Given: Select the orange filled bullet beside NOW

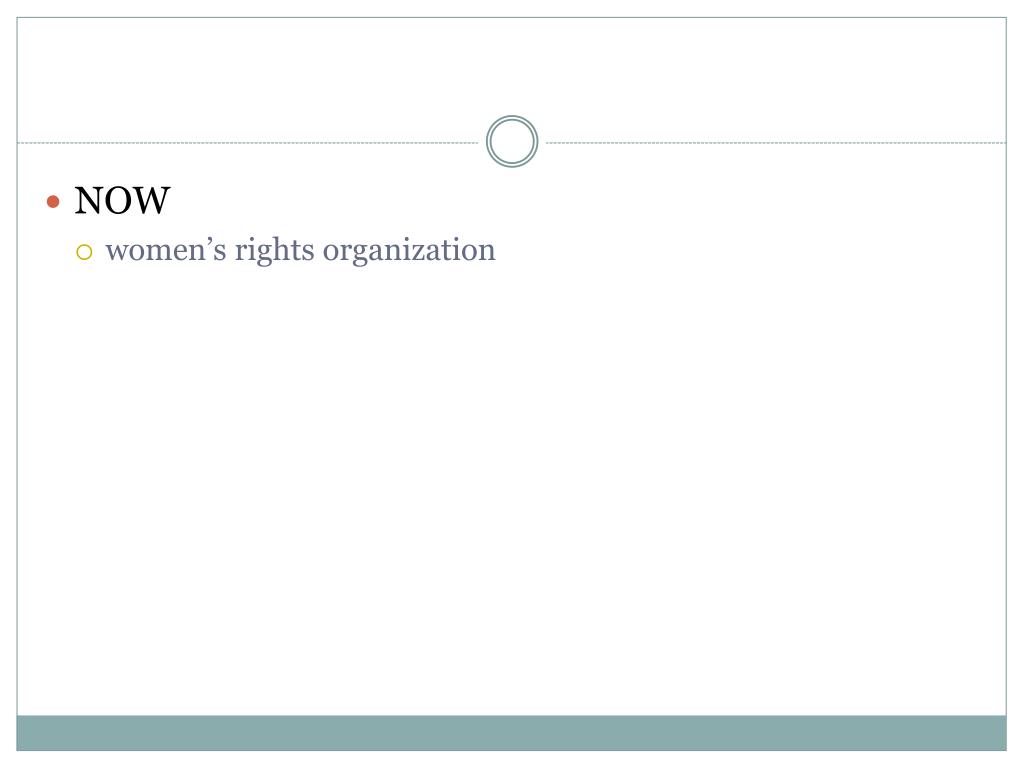Looking at the screenshot, I should pos(54,201).
